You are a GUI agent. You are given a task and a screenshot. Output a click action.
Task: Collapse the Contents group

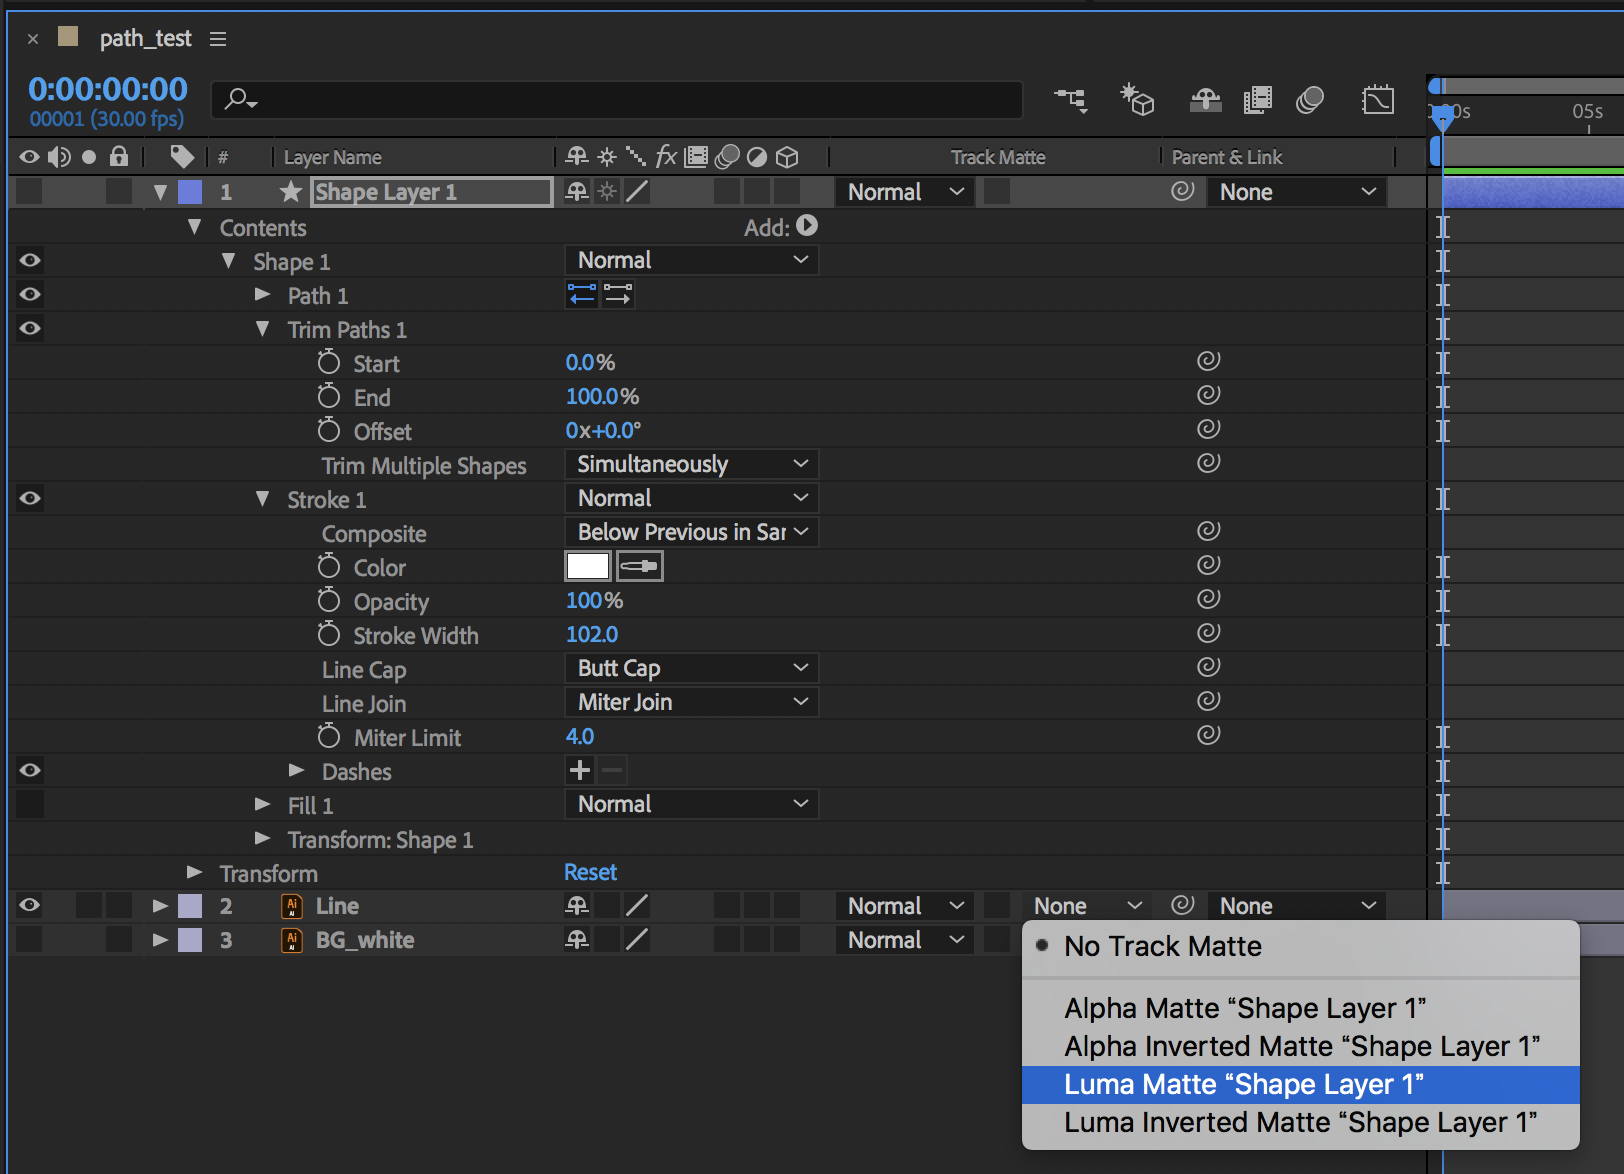[195, 227]
